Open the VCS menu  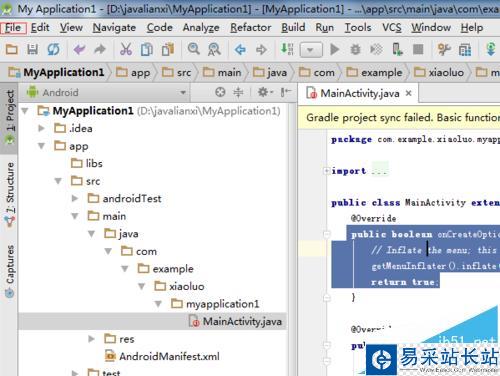tap(391, 28)
